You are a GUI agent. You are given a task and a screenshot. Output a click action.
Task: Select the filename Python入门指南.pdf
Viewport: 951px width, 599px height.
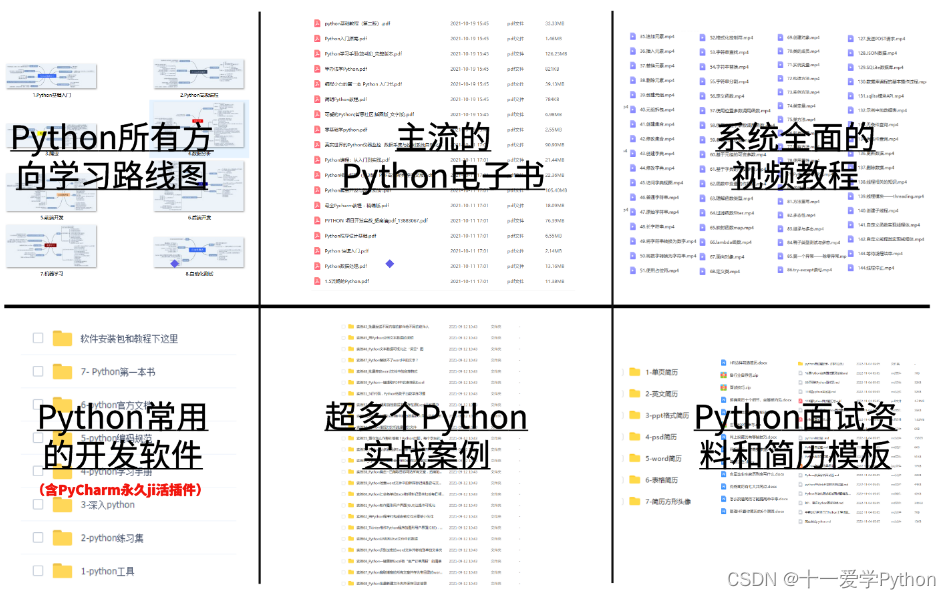point(346,38)
